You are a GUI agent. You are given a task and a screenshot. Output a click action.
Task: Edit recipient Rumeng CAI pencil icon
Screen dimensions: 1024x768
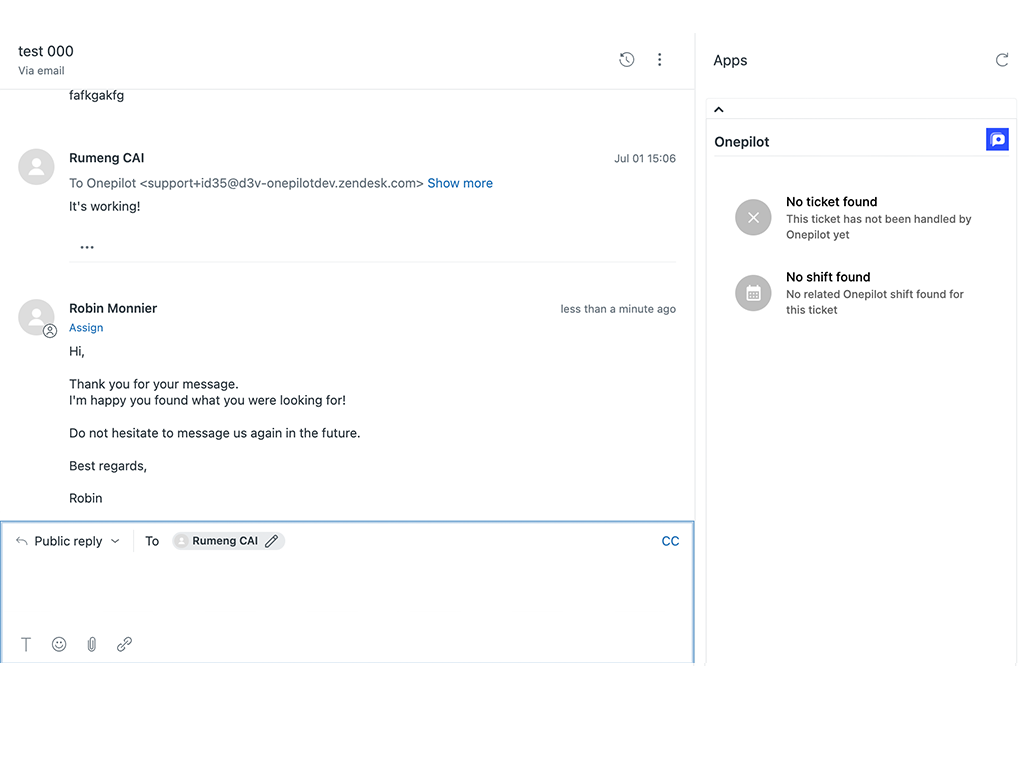coord(271,541)
